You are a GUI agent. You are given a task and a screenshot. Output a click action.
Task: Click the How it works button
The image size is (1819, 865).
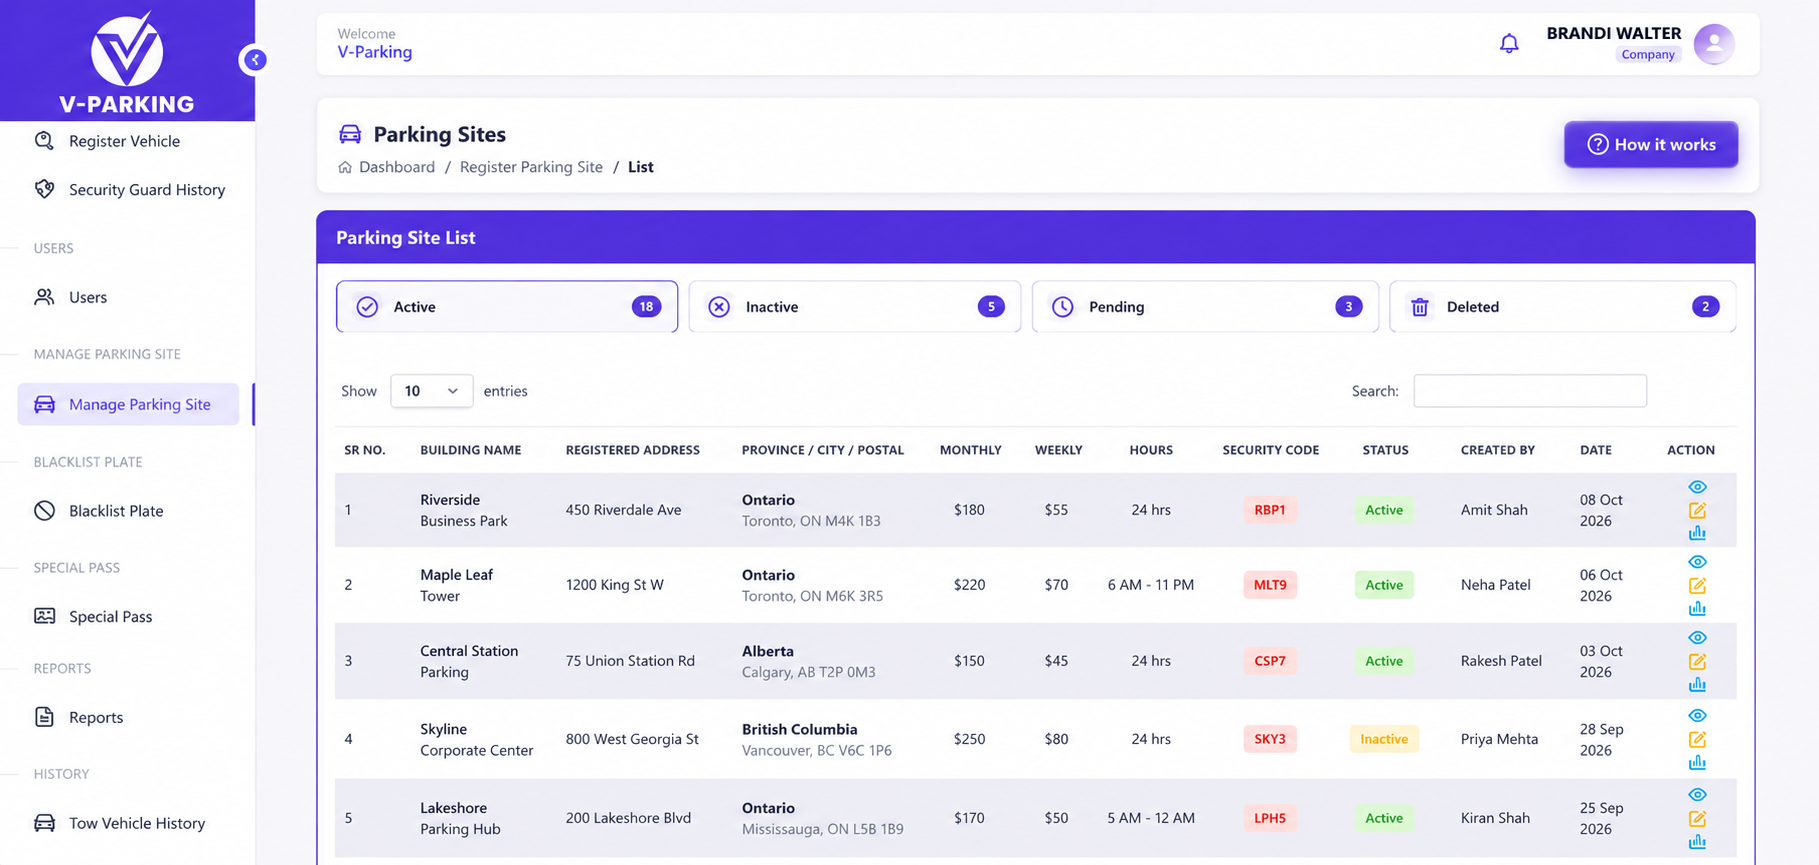pos(1651,145)
